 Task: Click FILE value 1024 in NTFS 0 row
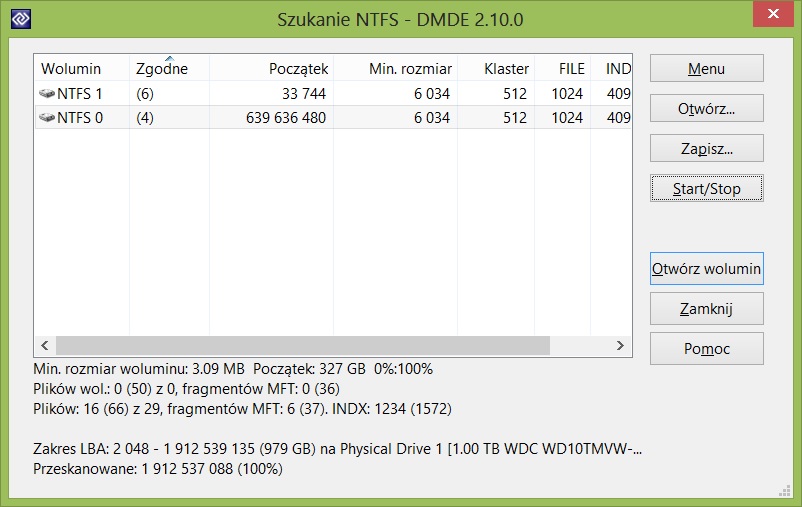(x=567, y=118)
